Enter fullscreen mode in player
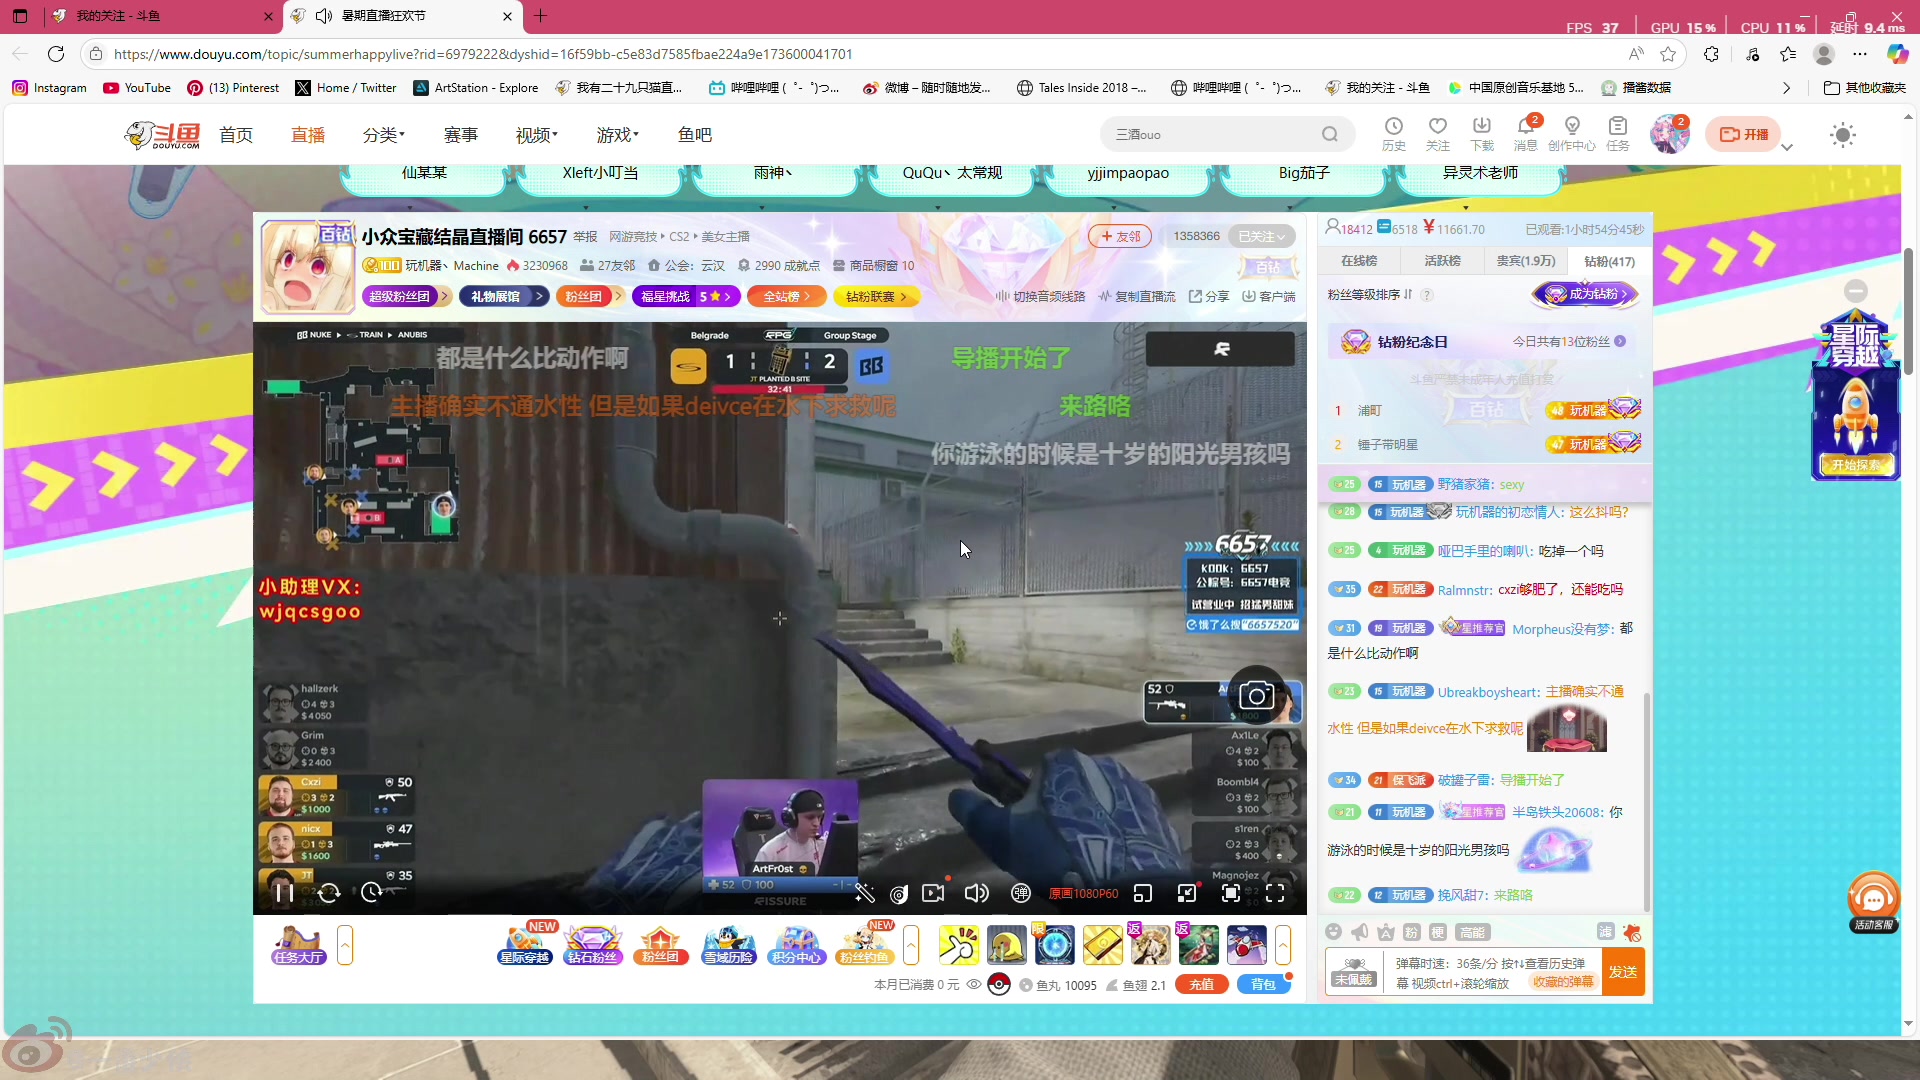 pos(1275,893)
